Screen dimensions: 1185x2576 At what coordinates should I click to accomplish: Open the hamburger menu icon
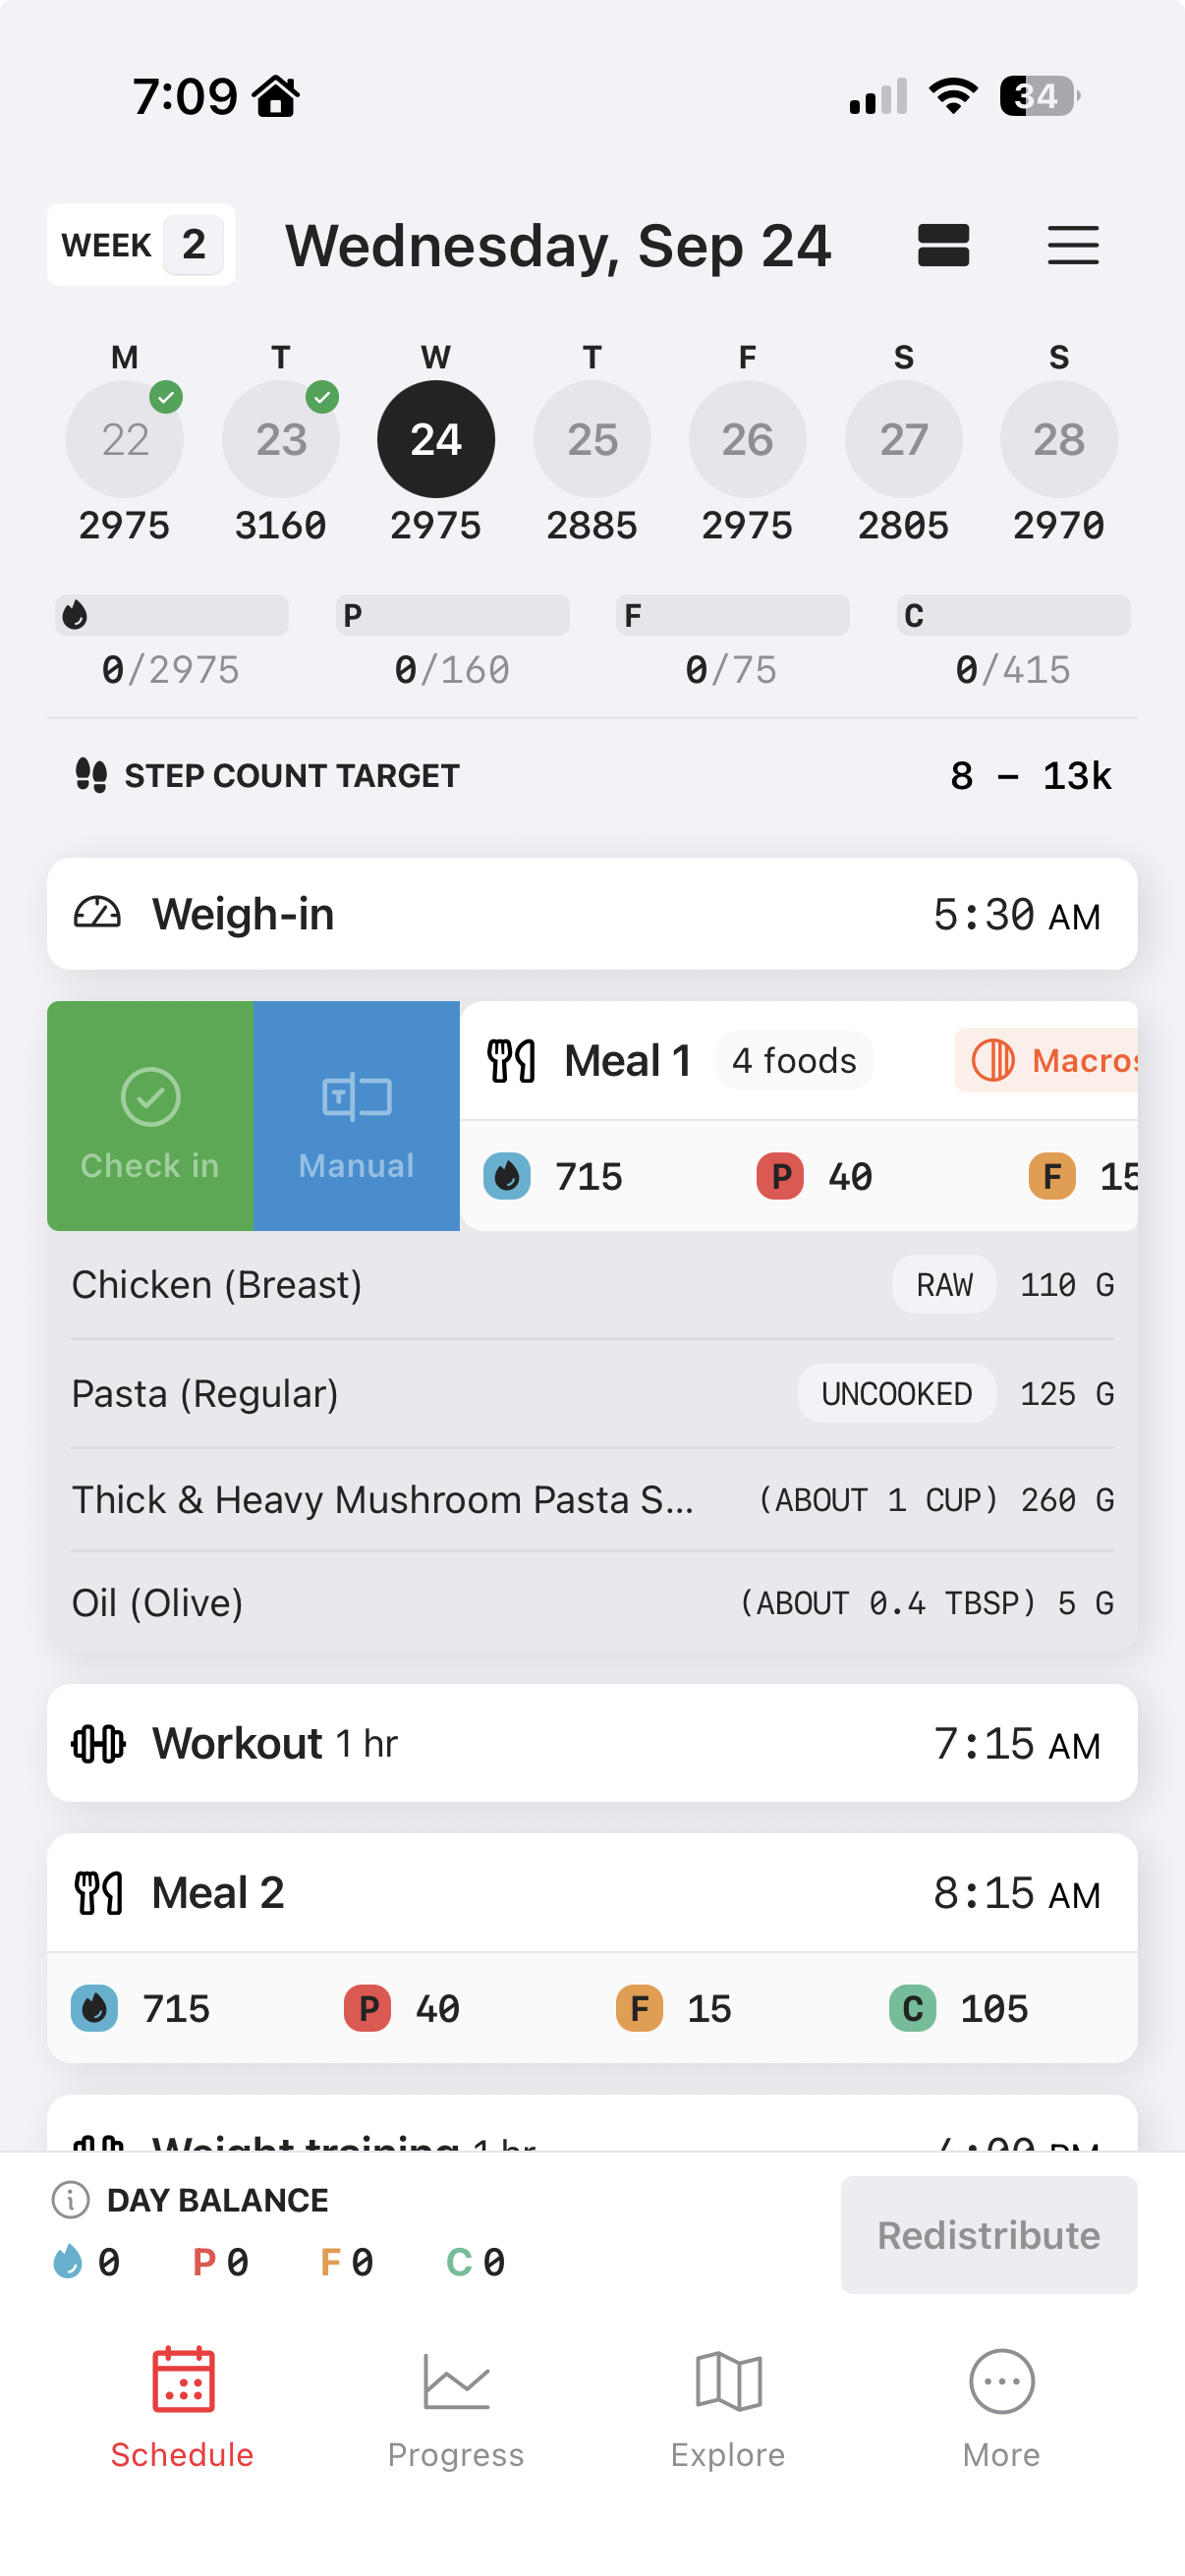click(x=1072, y=245)
